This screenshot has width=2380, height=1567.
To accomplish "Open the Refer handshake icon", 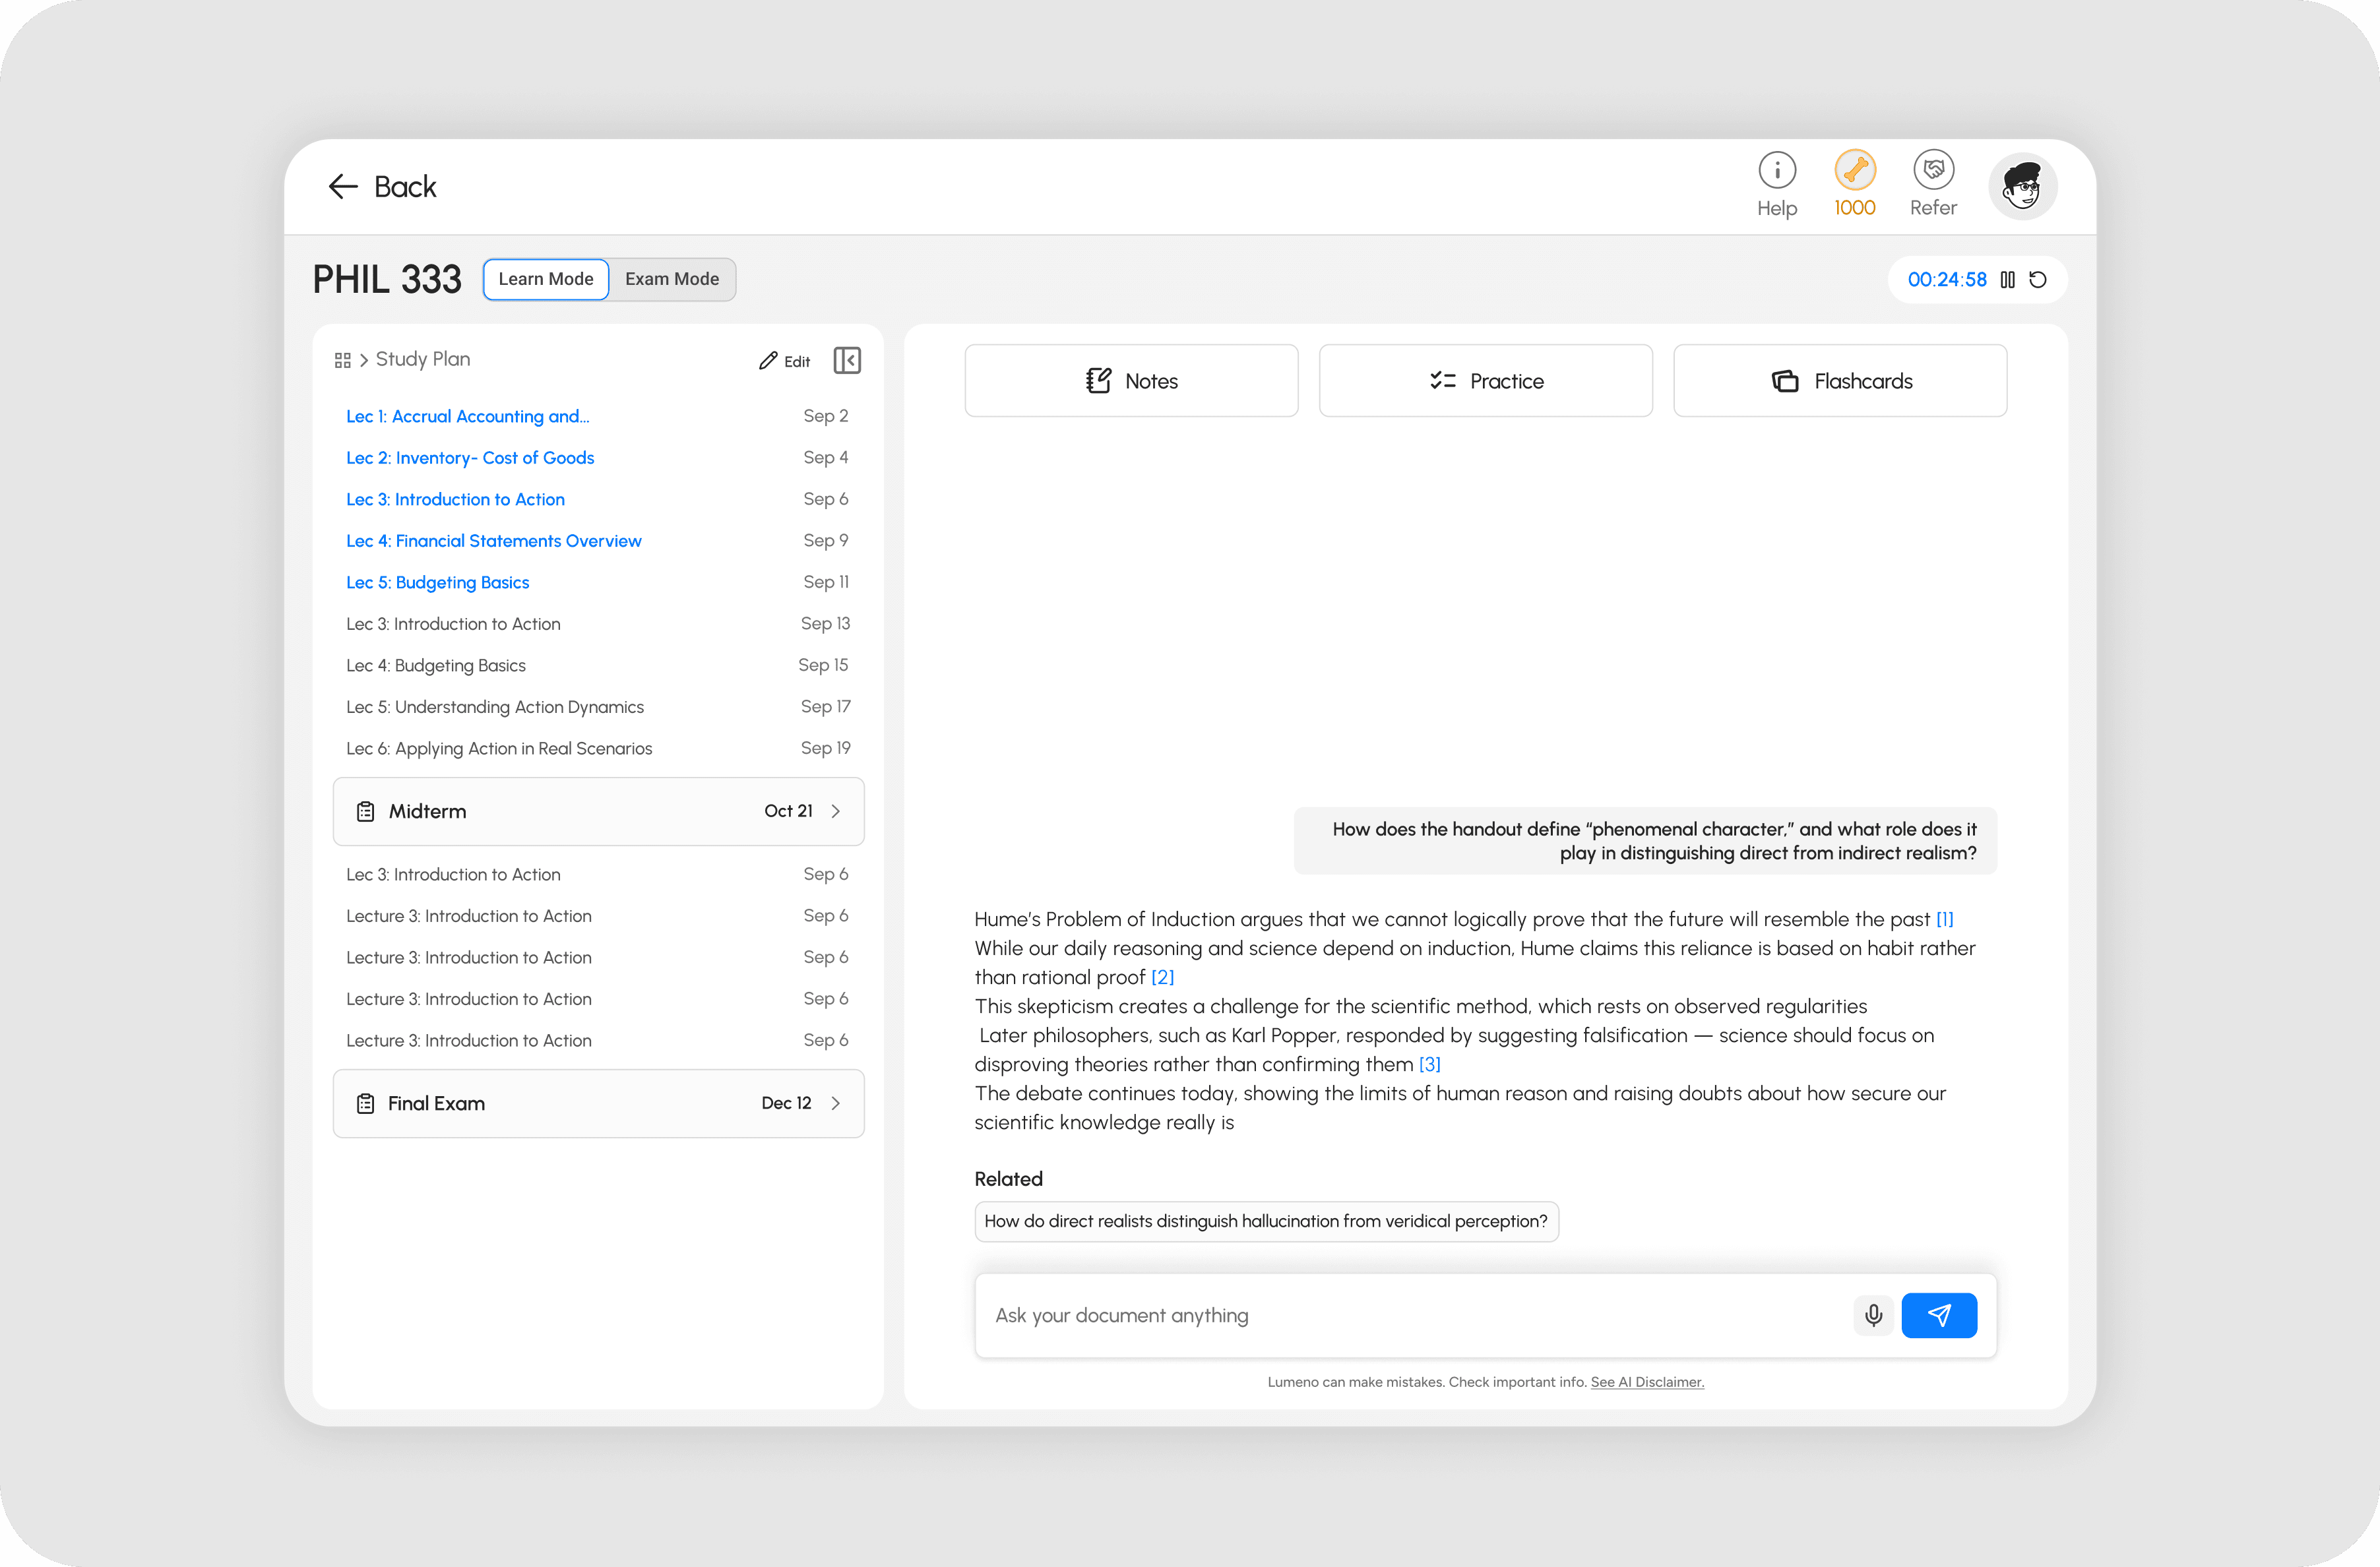I will tap(1932, 170).
